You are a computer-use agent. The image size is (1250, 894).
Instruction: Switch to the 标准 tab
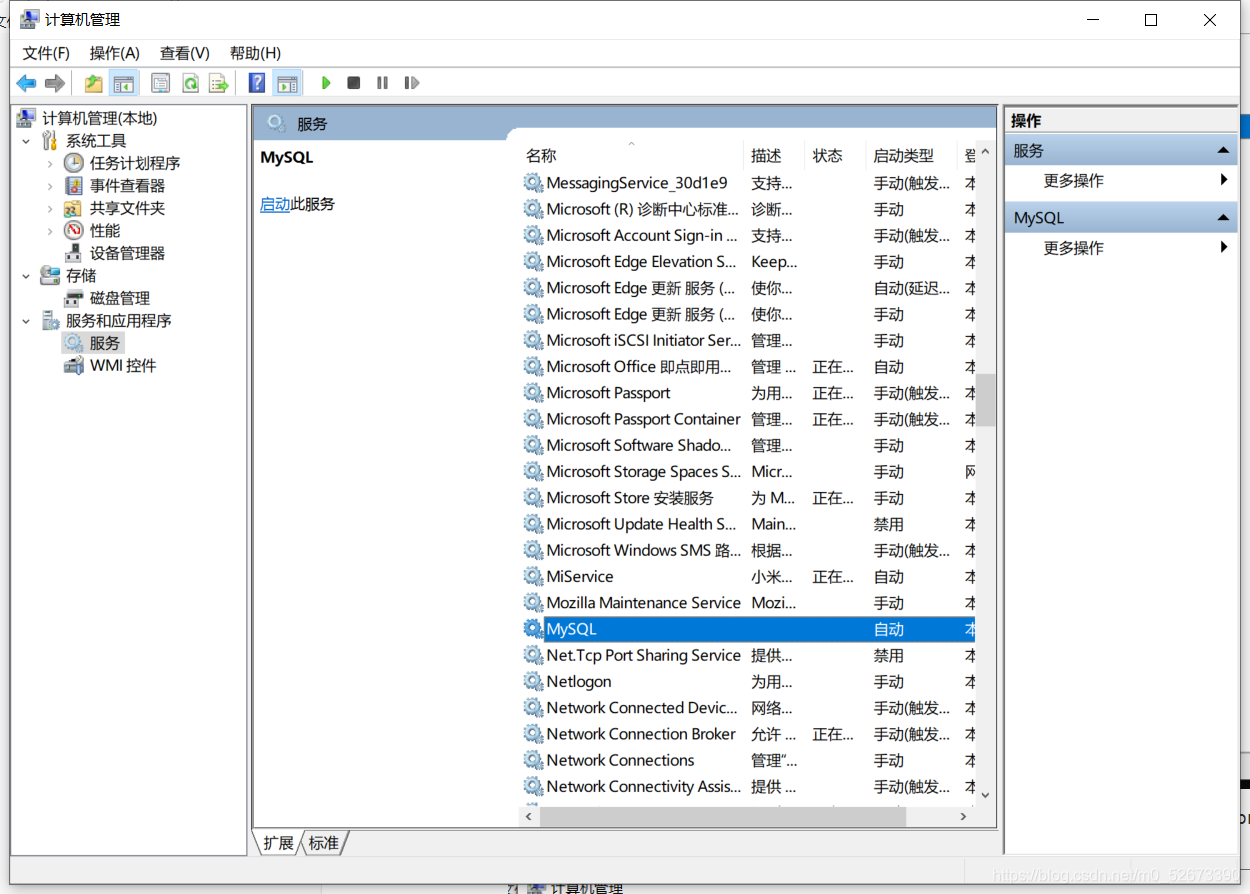(x=323, y=843)
